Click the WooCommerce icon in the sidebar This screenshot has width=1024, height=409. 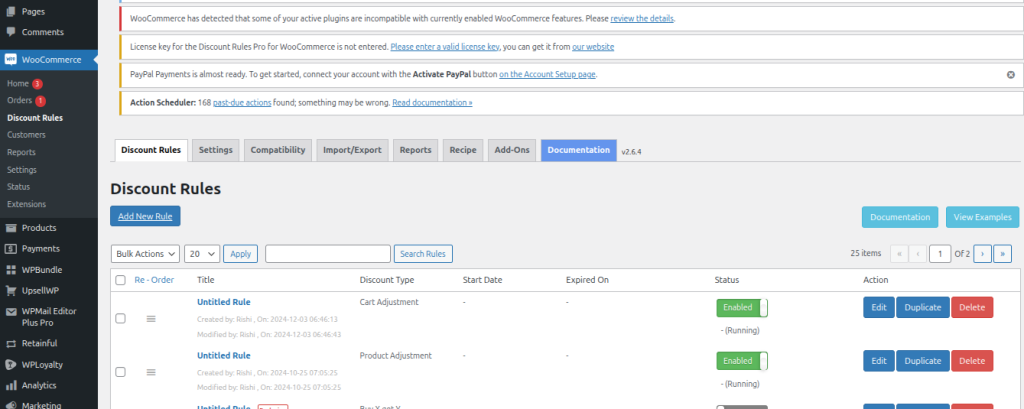[11, 60]
